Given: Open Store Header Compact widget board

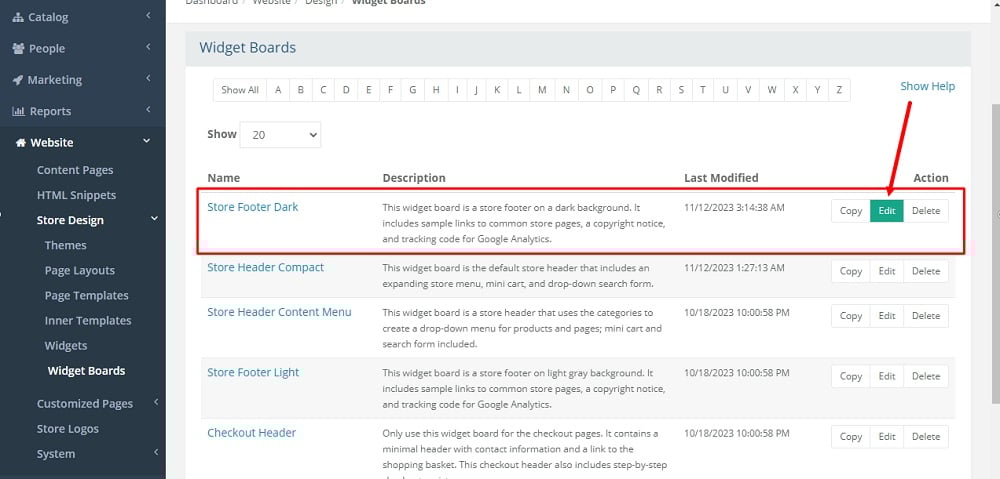Looking at the screenshot, I should (265, 267).
